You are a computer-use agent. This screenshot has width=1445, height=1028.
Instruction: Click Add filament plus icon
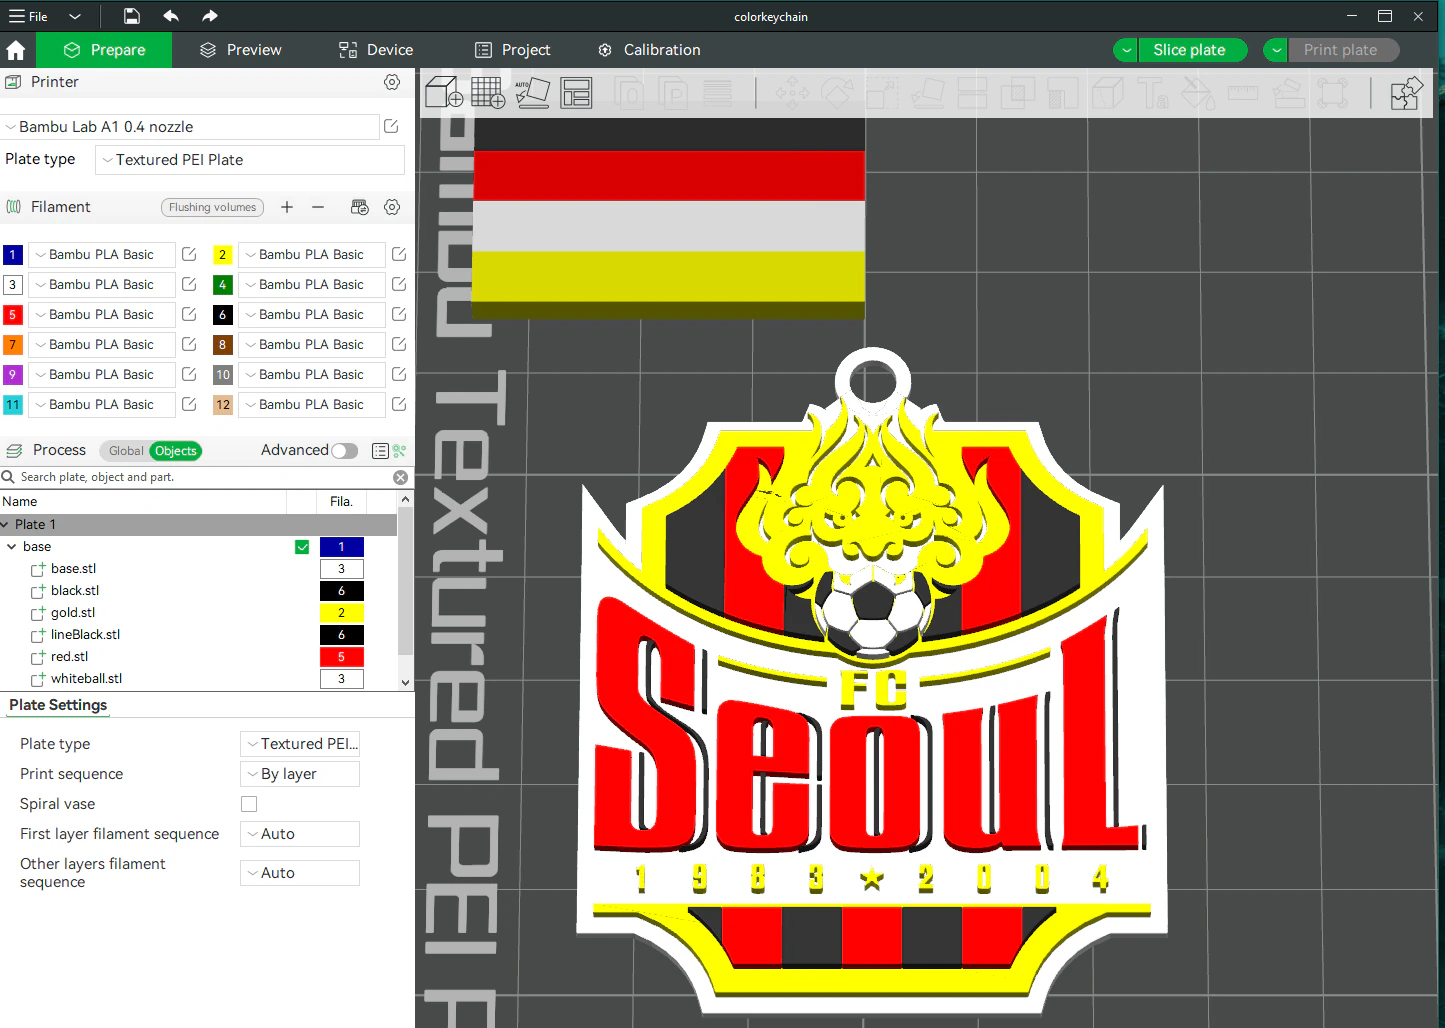coord(287,207)
